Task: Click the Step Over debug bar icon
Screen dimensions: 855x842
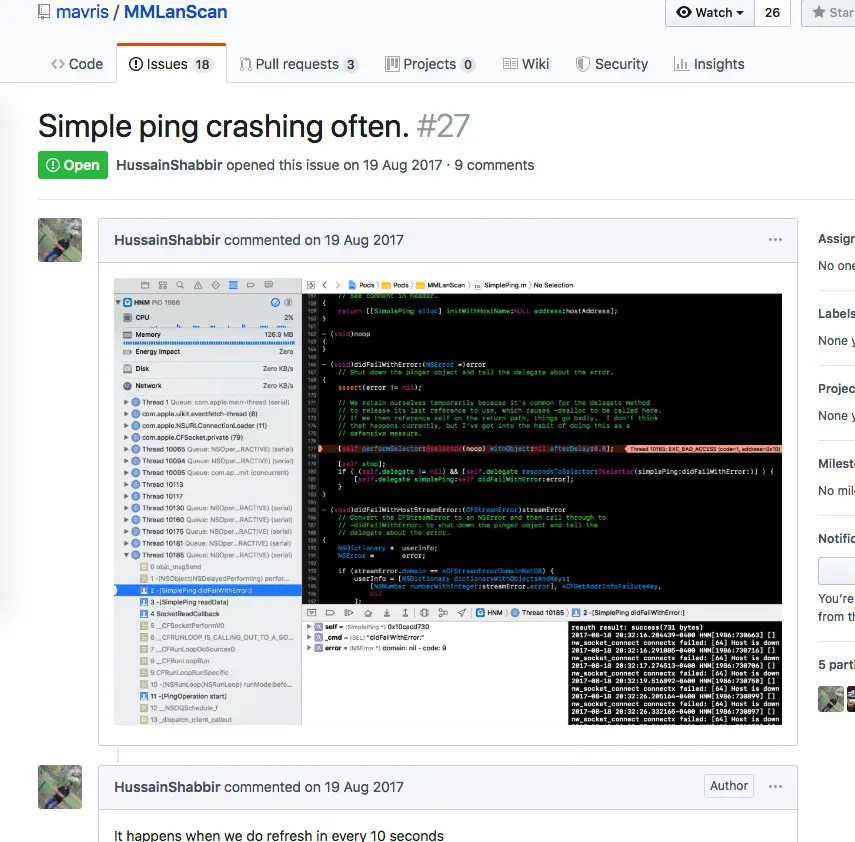Action: point(368,612)
